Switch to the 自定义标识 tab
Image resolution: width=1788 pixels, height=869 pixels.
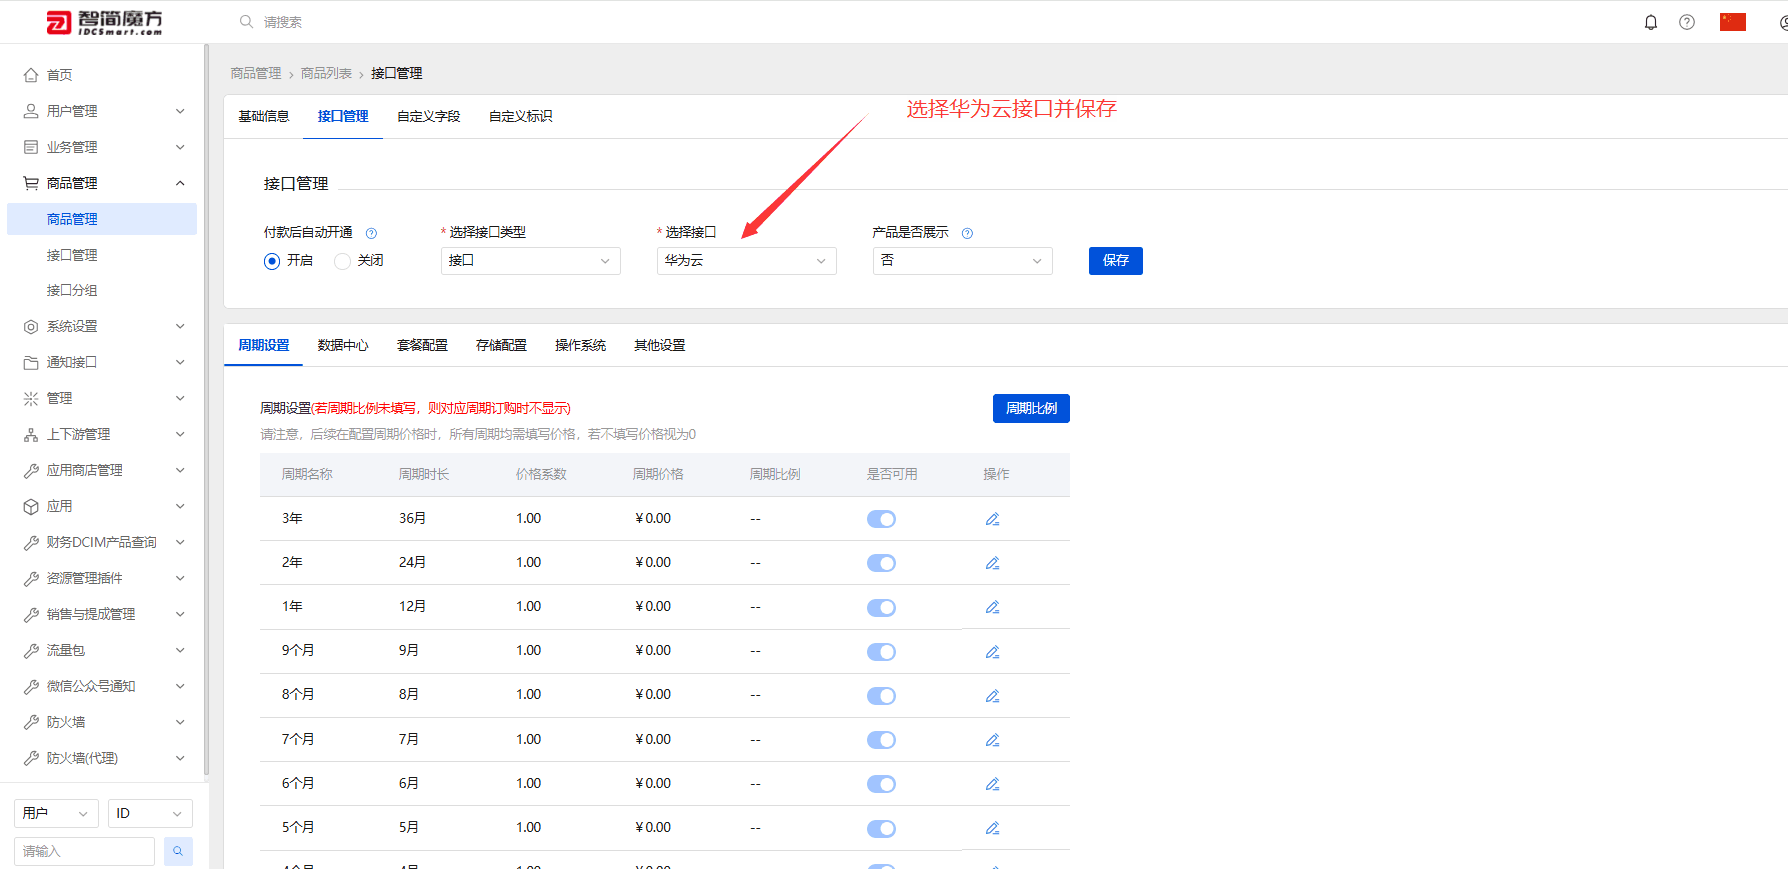tap(521, 116)
